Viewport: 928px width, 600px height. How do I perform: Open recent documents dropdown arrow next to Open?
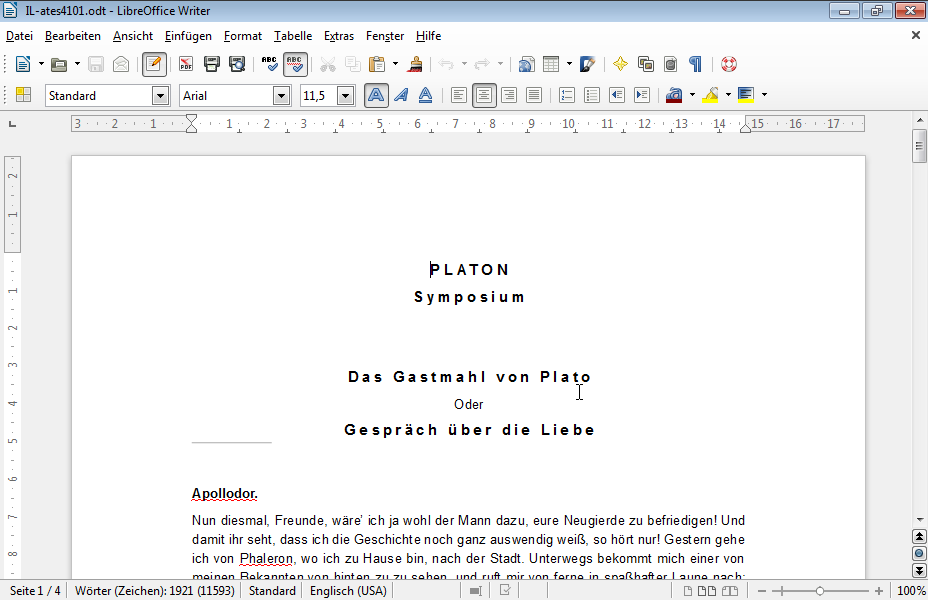click(77, 64)
